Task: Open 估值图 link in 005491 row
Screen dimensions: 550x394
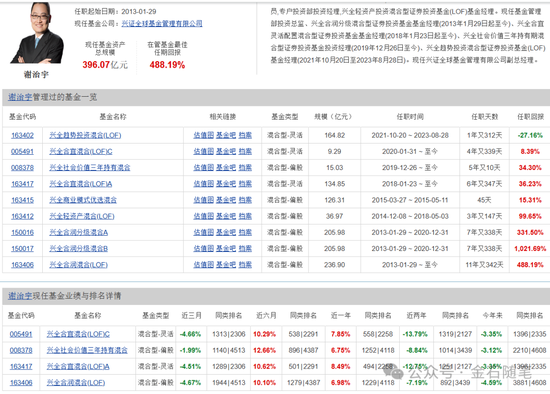Action: [x=203, y=152]
